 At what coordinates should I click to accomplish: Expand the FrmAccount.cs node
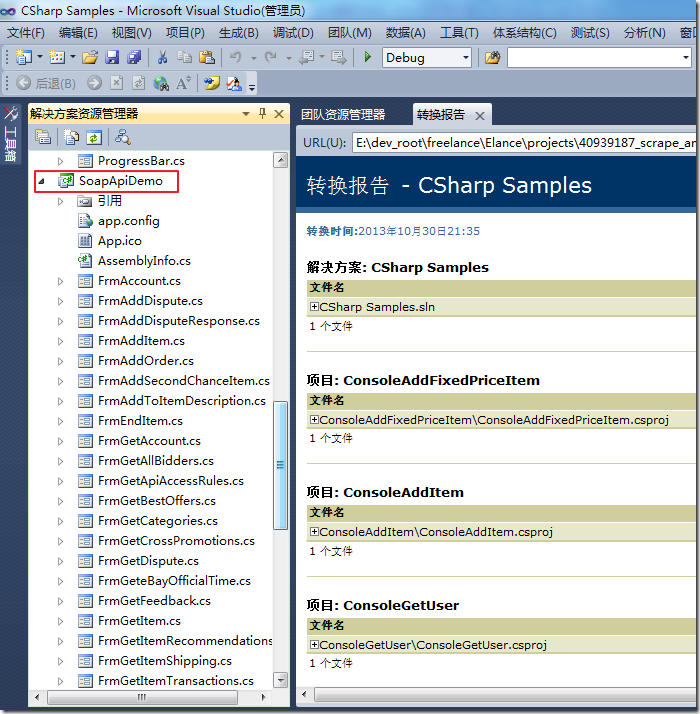click(x=61, y=281)
